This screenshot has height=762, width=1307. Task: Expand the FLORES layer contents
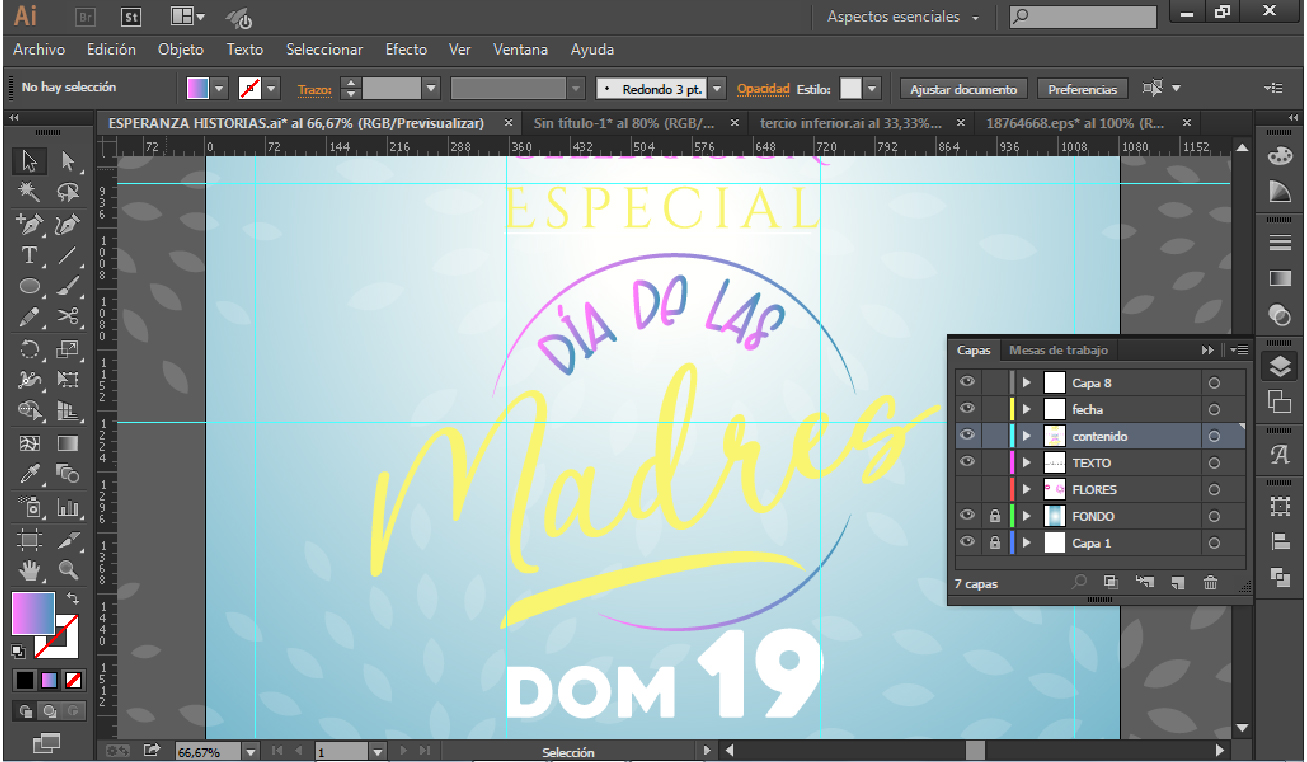coord(1027,489)
